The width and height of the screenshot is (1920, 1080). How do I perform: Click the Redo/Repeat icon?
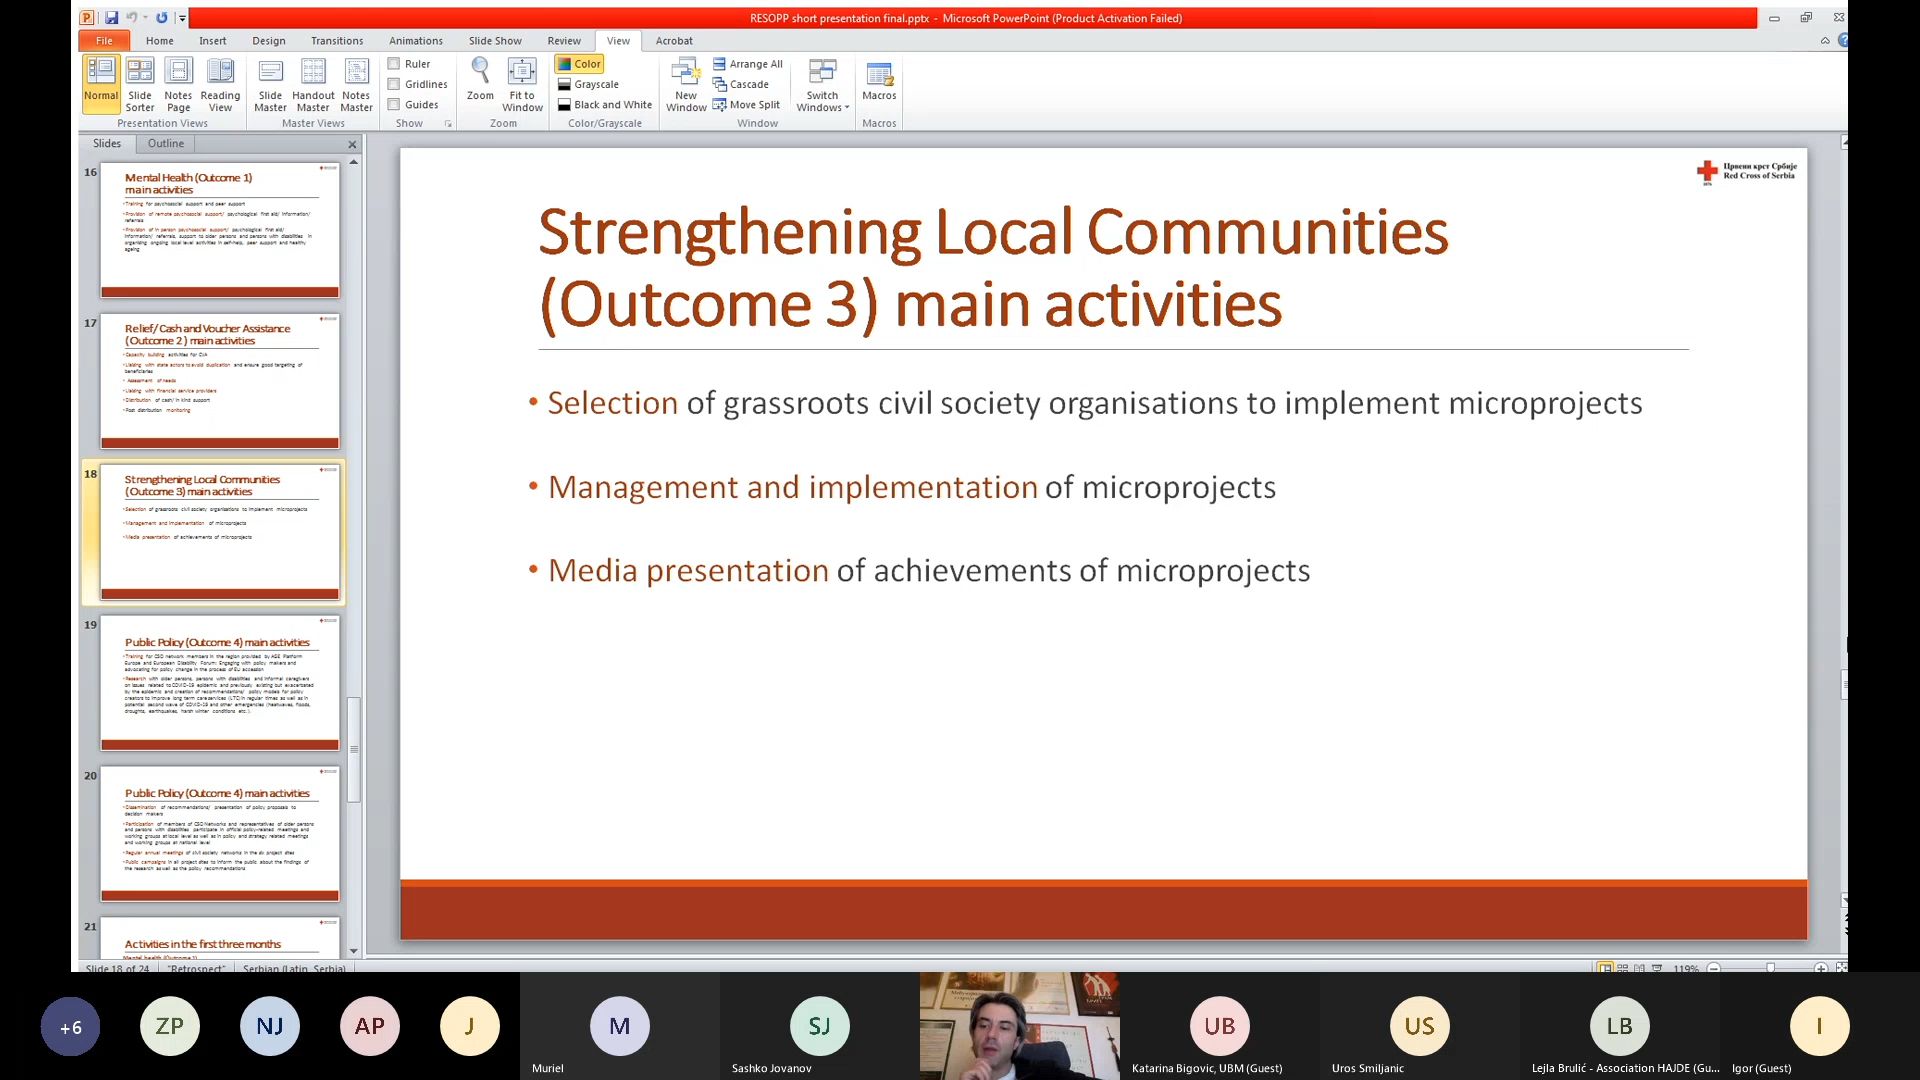click(161, 18)
